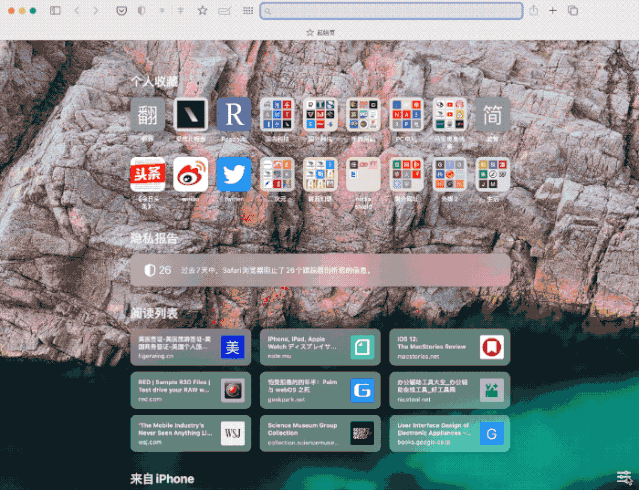Screen dimensions: 639x490
Task: Open the 头条 favorite shortcut
Action: coord(147,174)
